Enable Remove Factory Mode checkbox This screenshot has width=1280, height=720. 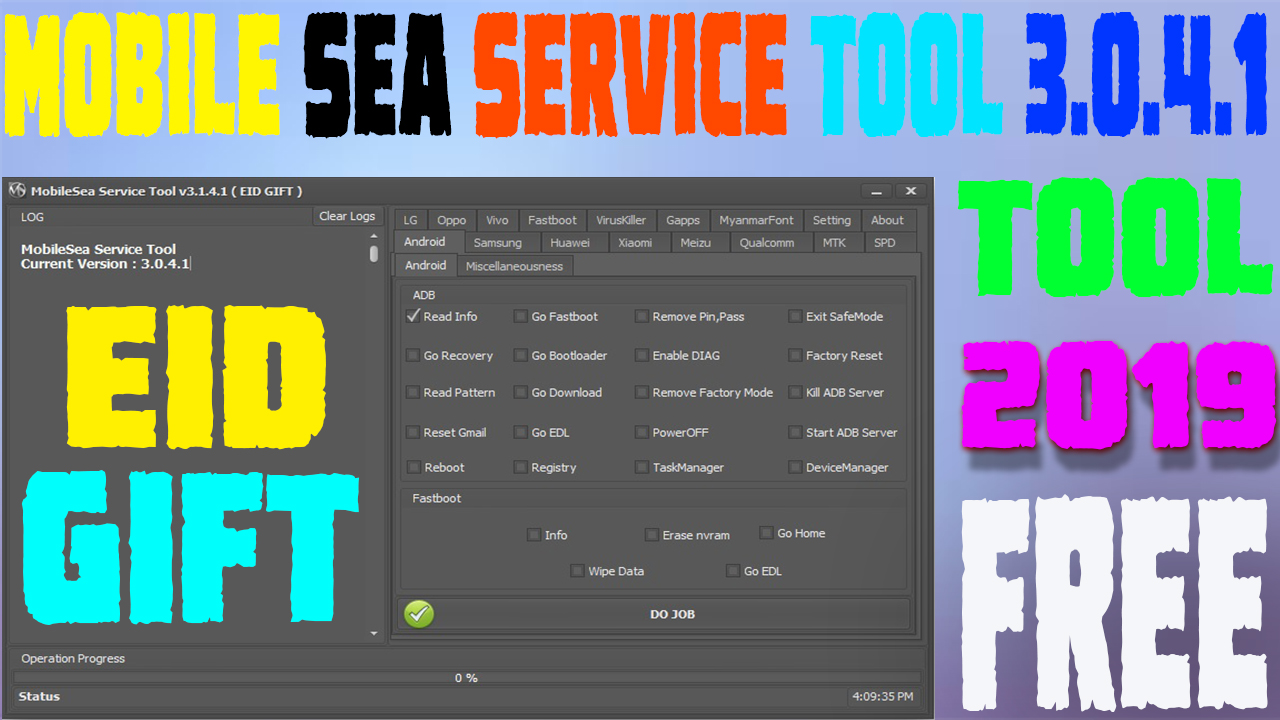click(x=642, y=392)
